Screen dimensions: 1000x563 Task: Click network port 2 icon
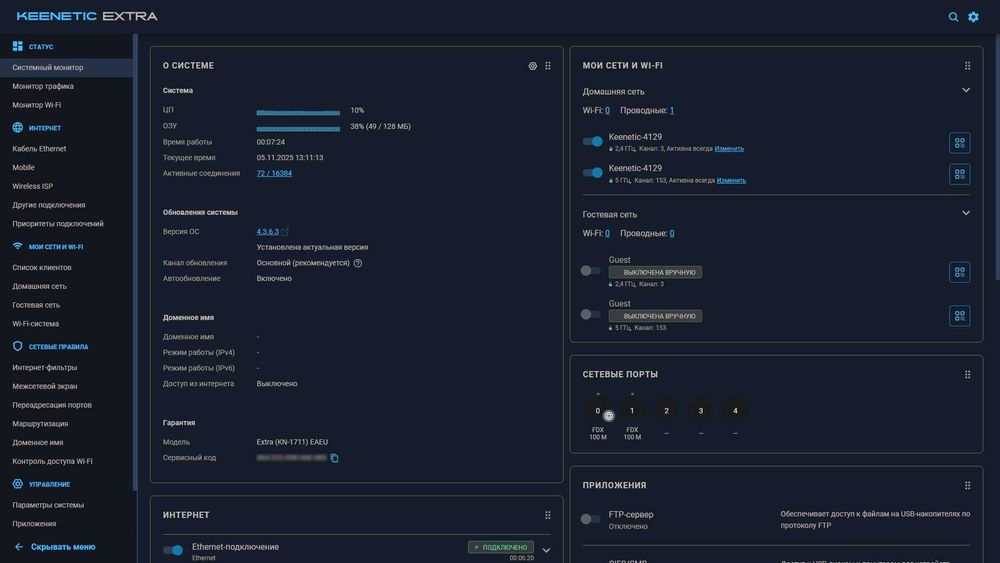point(666,411)
